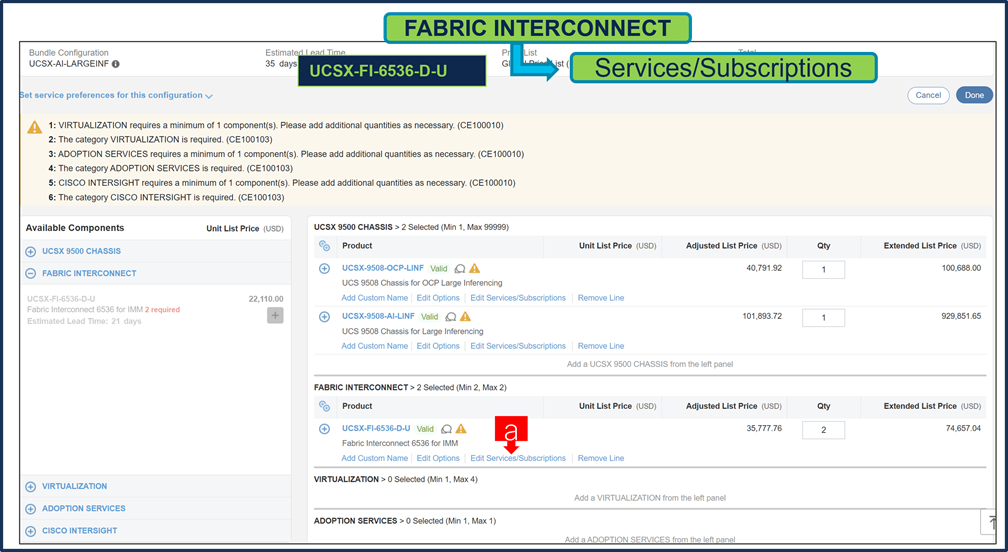The image size is (1008, 552).
Task: Open UCSX-9508-AI-LINF product link
Action: point(378,316)
